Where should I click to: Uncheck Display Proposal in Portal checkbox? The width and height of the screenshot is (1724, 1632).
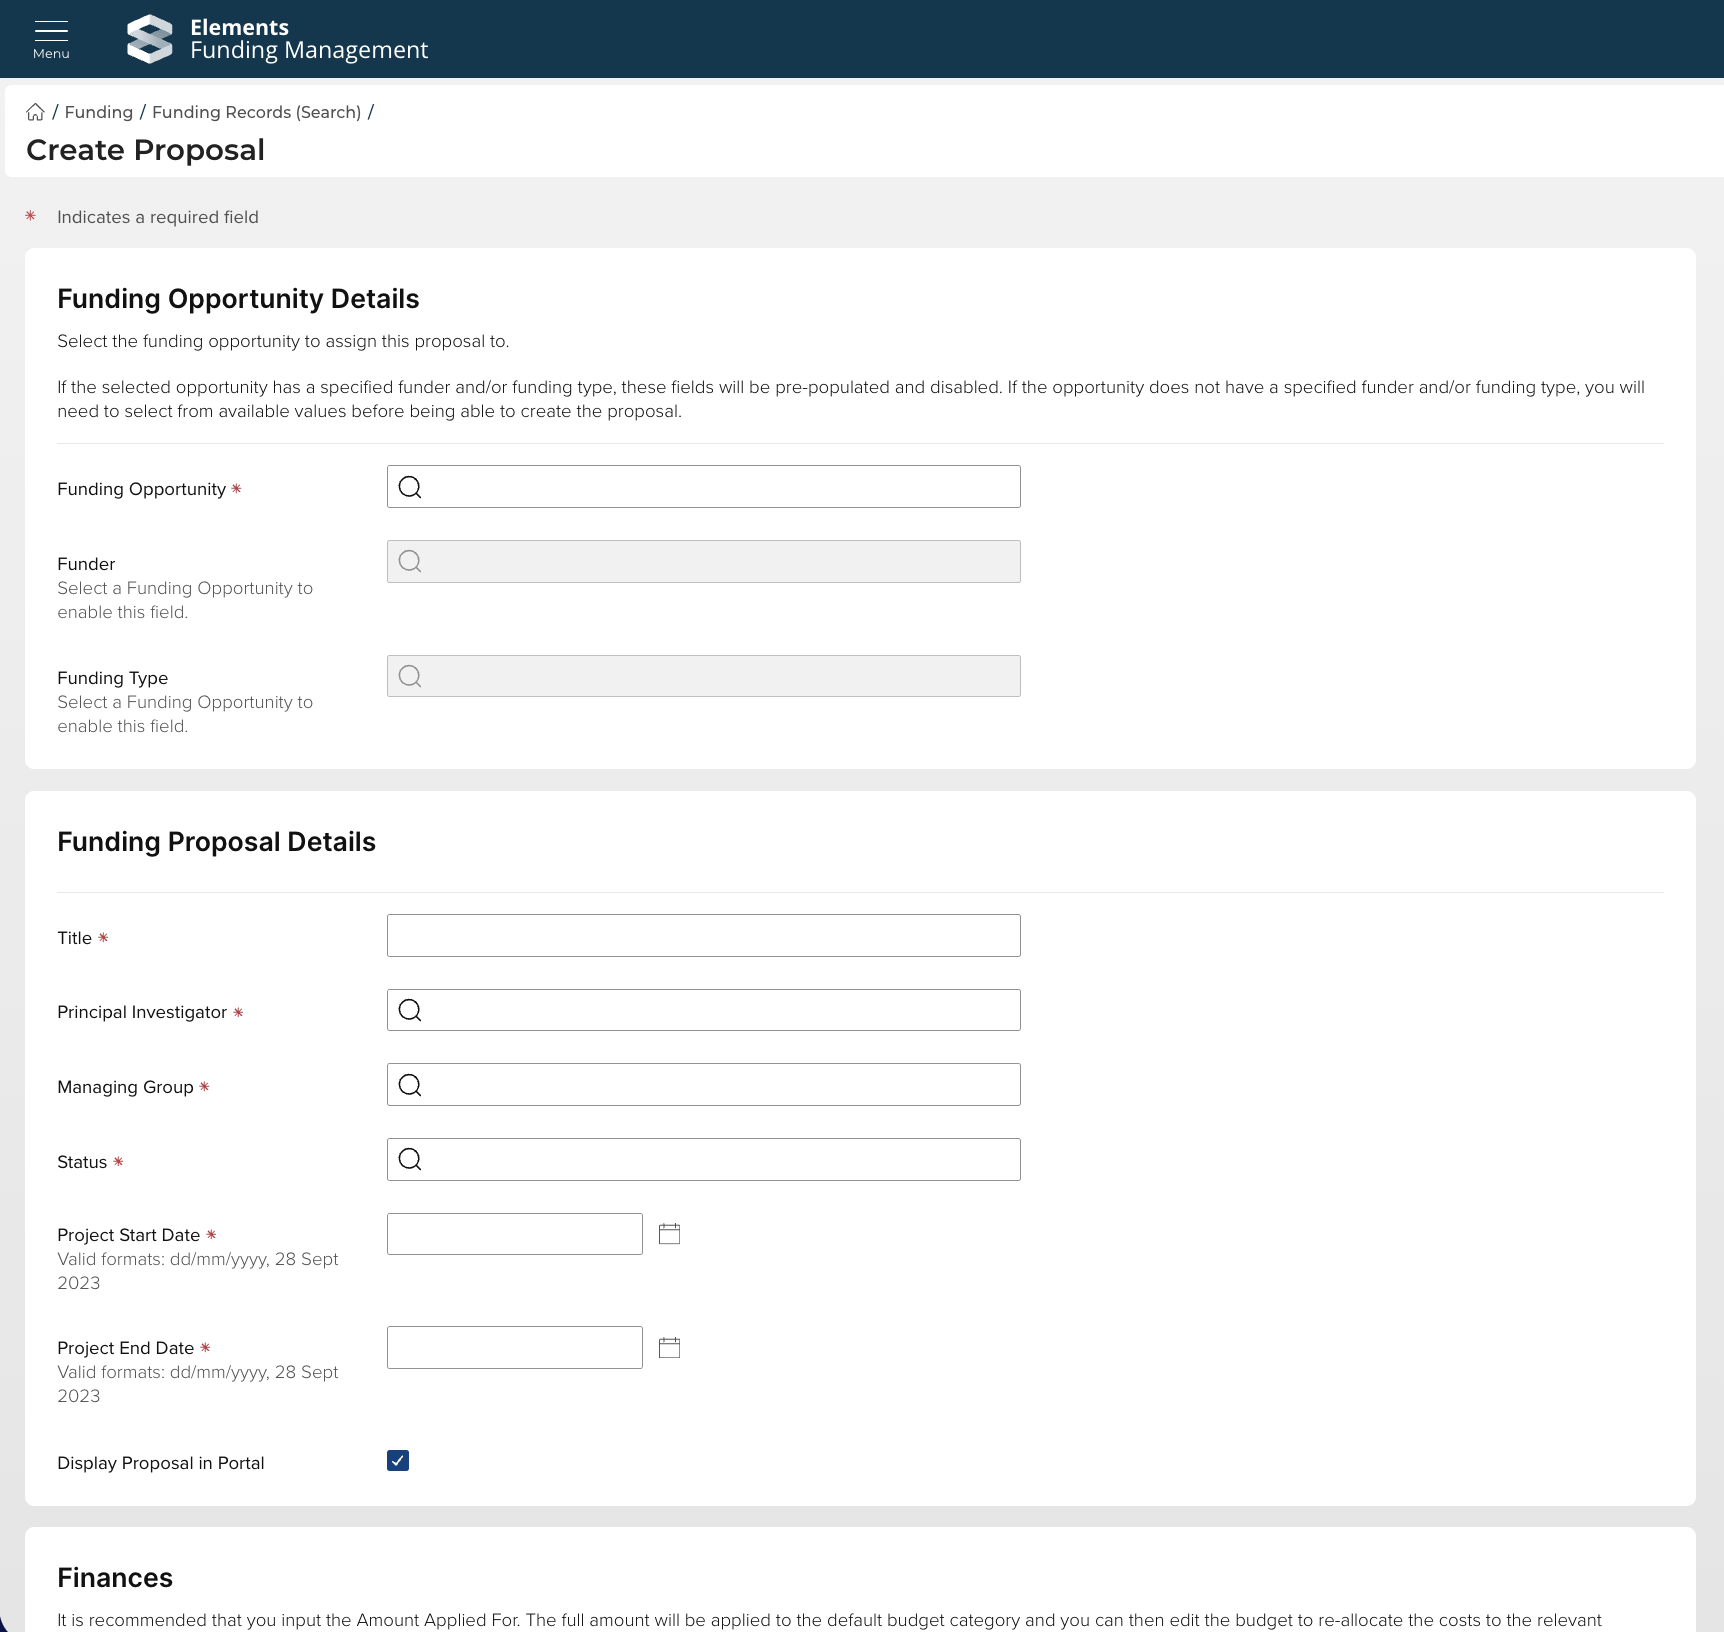pyautogui.click(x=398, y=1461)
